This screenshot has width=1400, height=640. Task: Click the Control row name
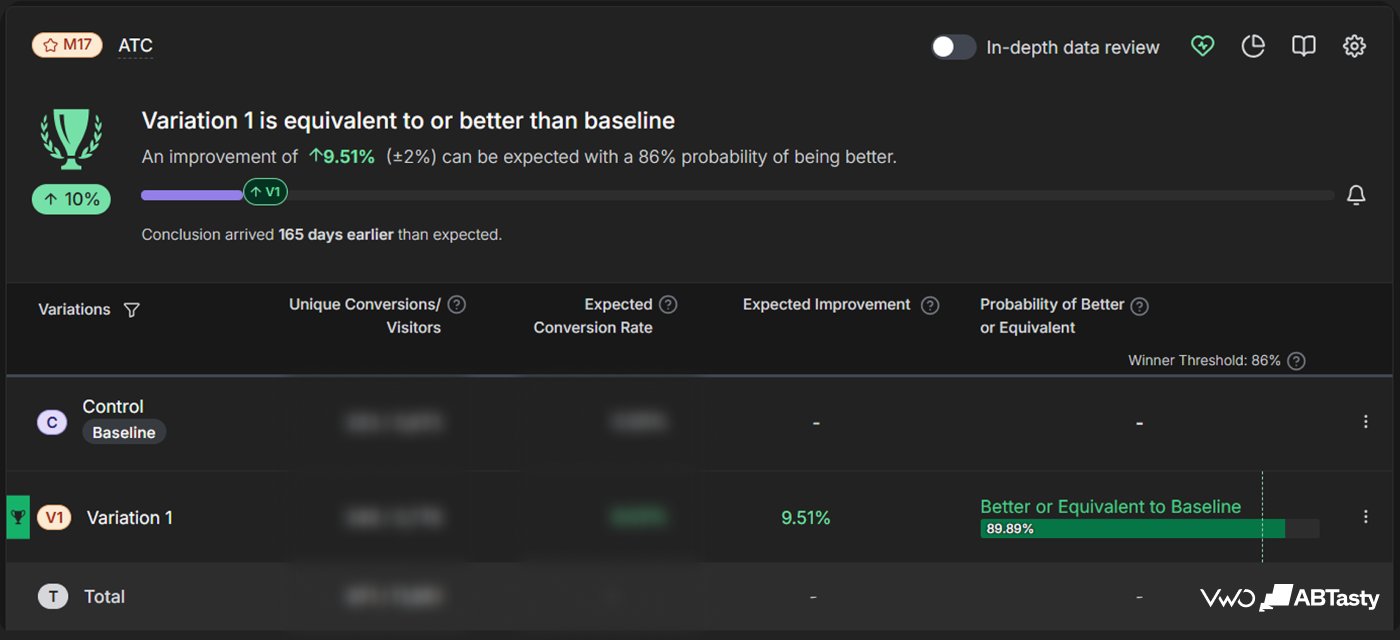[x=113, y=407]
